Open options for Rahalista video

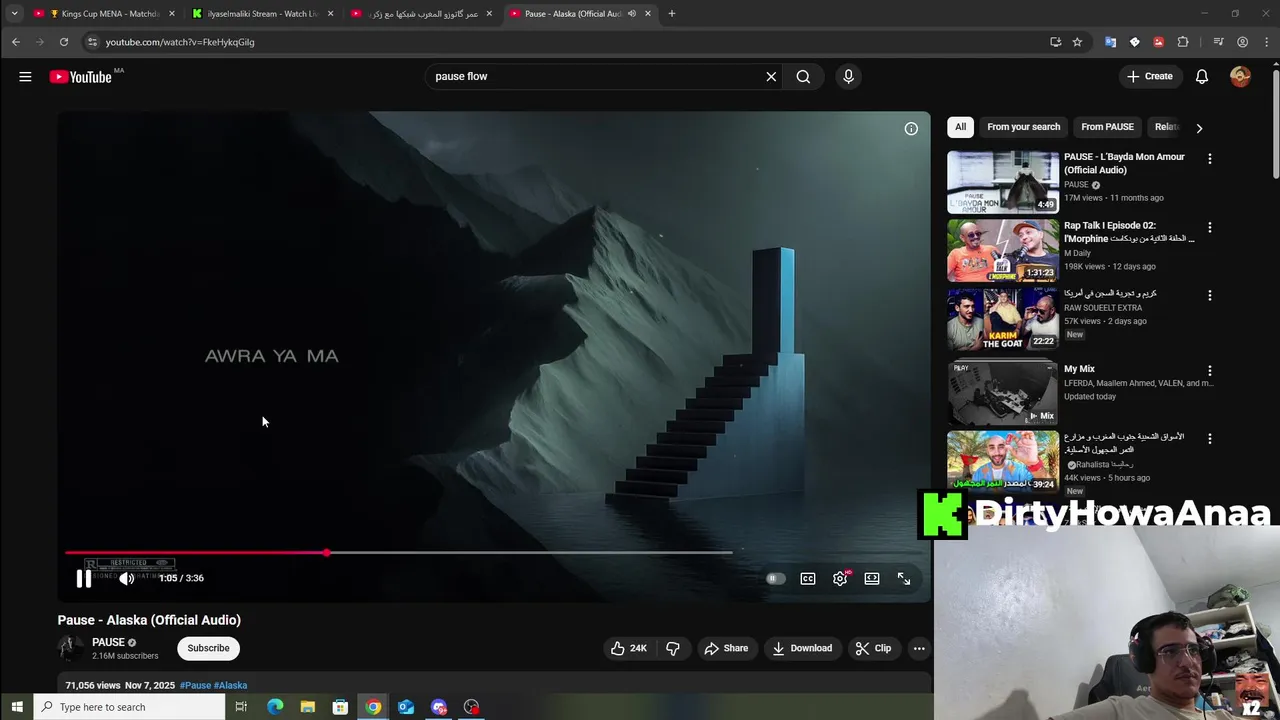click(x=1209, y=439)
